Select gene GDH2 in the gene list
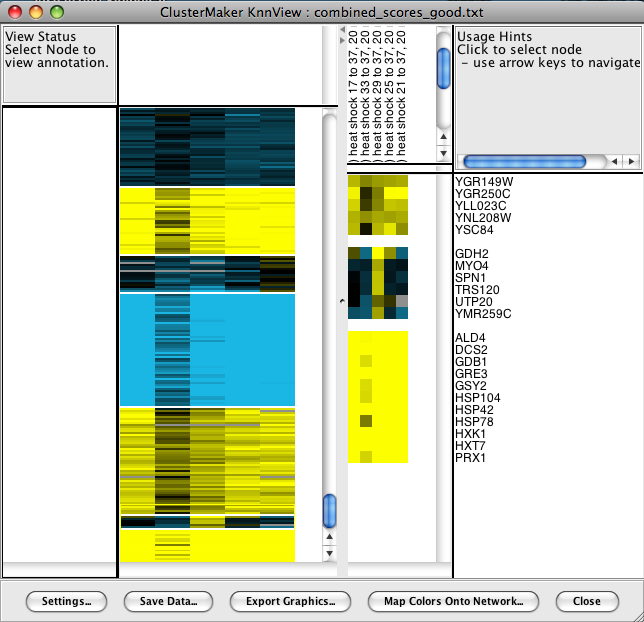 (x=471, y=254)
